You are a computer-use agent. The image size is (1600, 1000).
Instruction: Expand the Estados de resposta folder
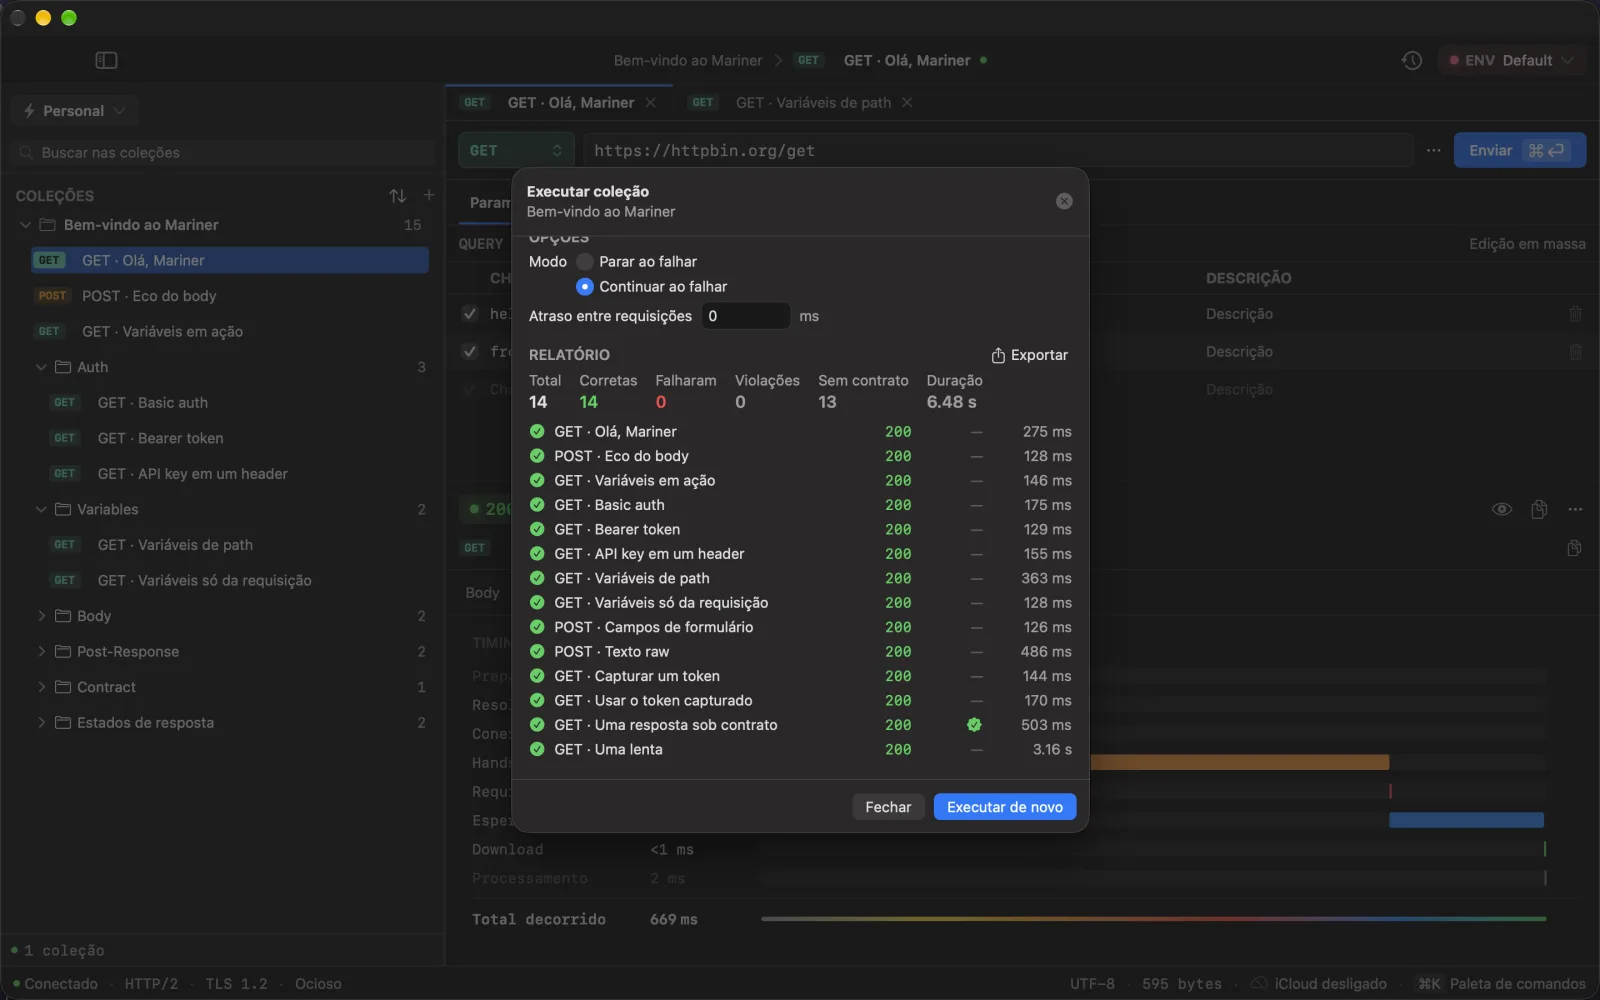(x=42, y=722)
